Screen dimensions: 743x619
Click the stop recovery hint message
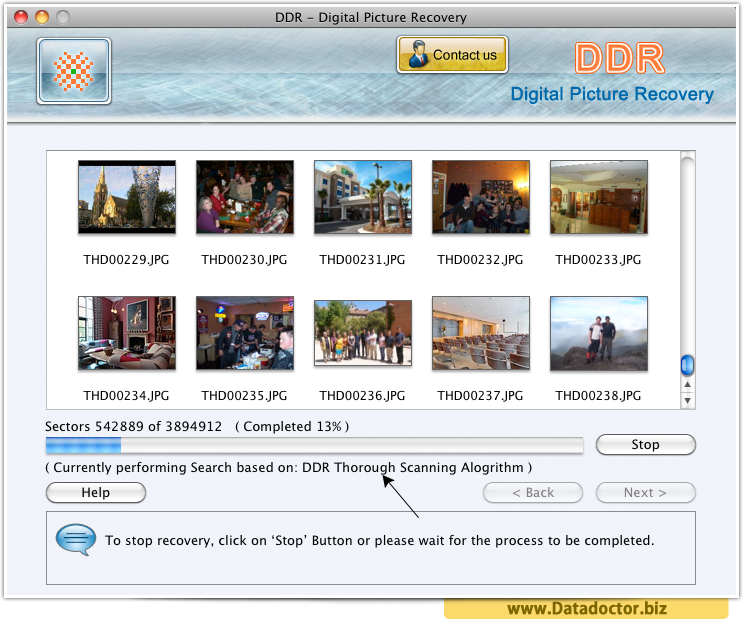(x=380, y=541)
